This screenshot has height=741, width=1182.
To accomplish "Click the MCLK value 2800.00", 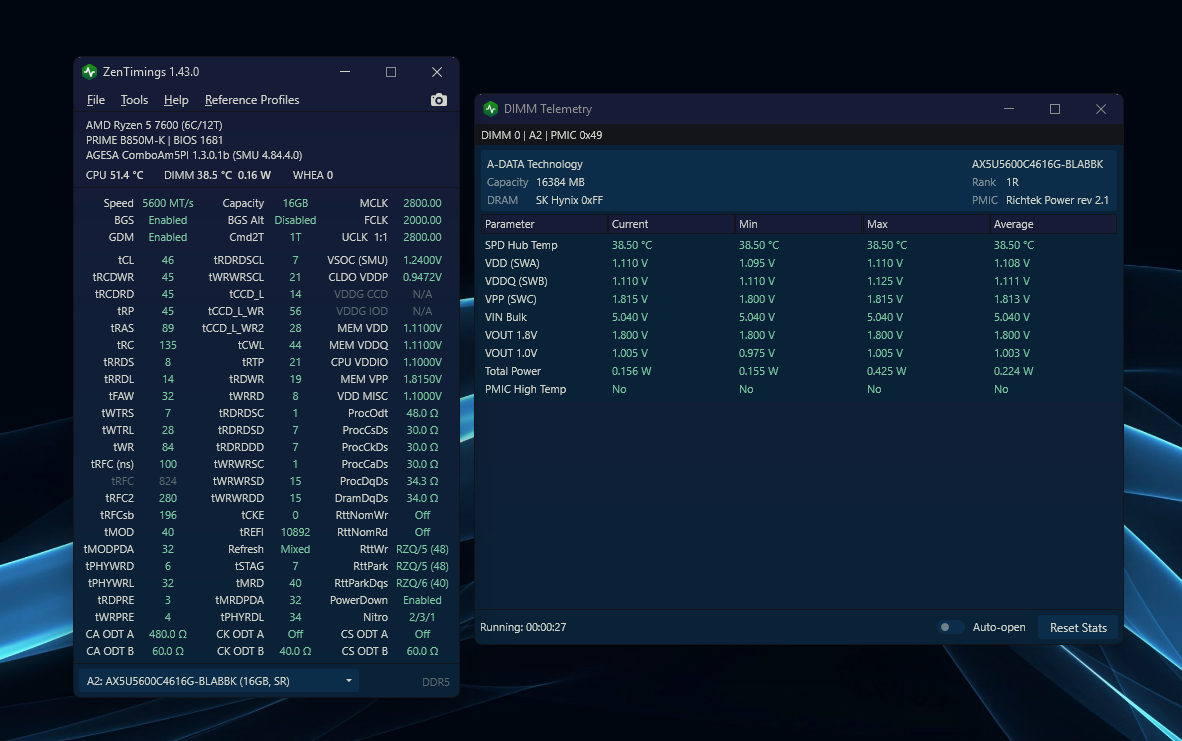I will pos(422,203).
